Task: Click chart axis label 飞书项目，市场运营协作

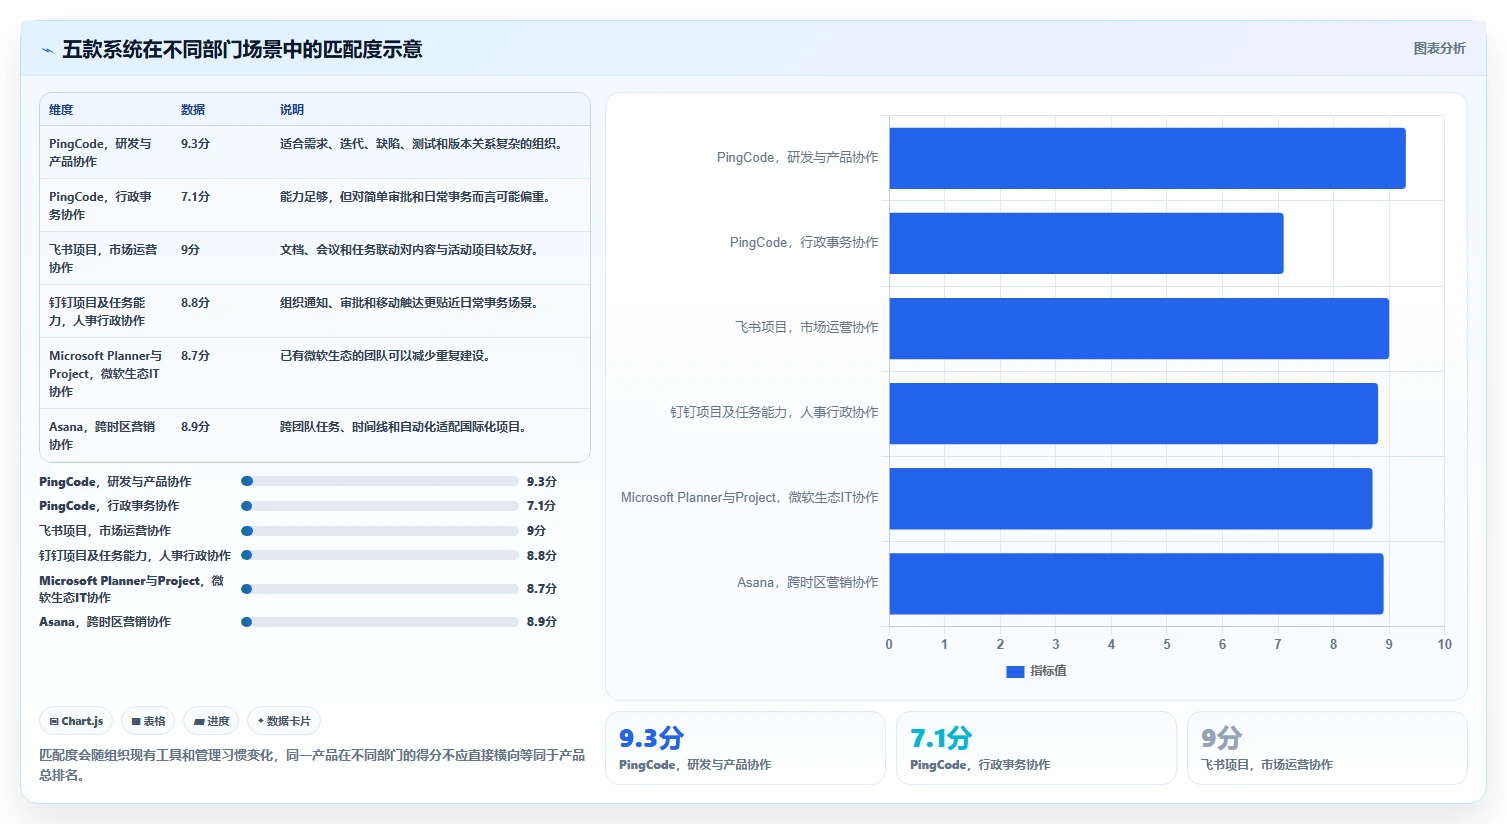Action: pos(807,327)
